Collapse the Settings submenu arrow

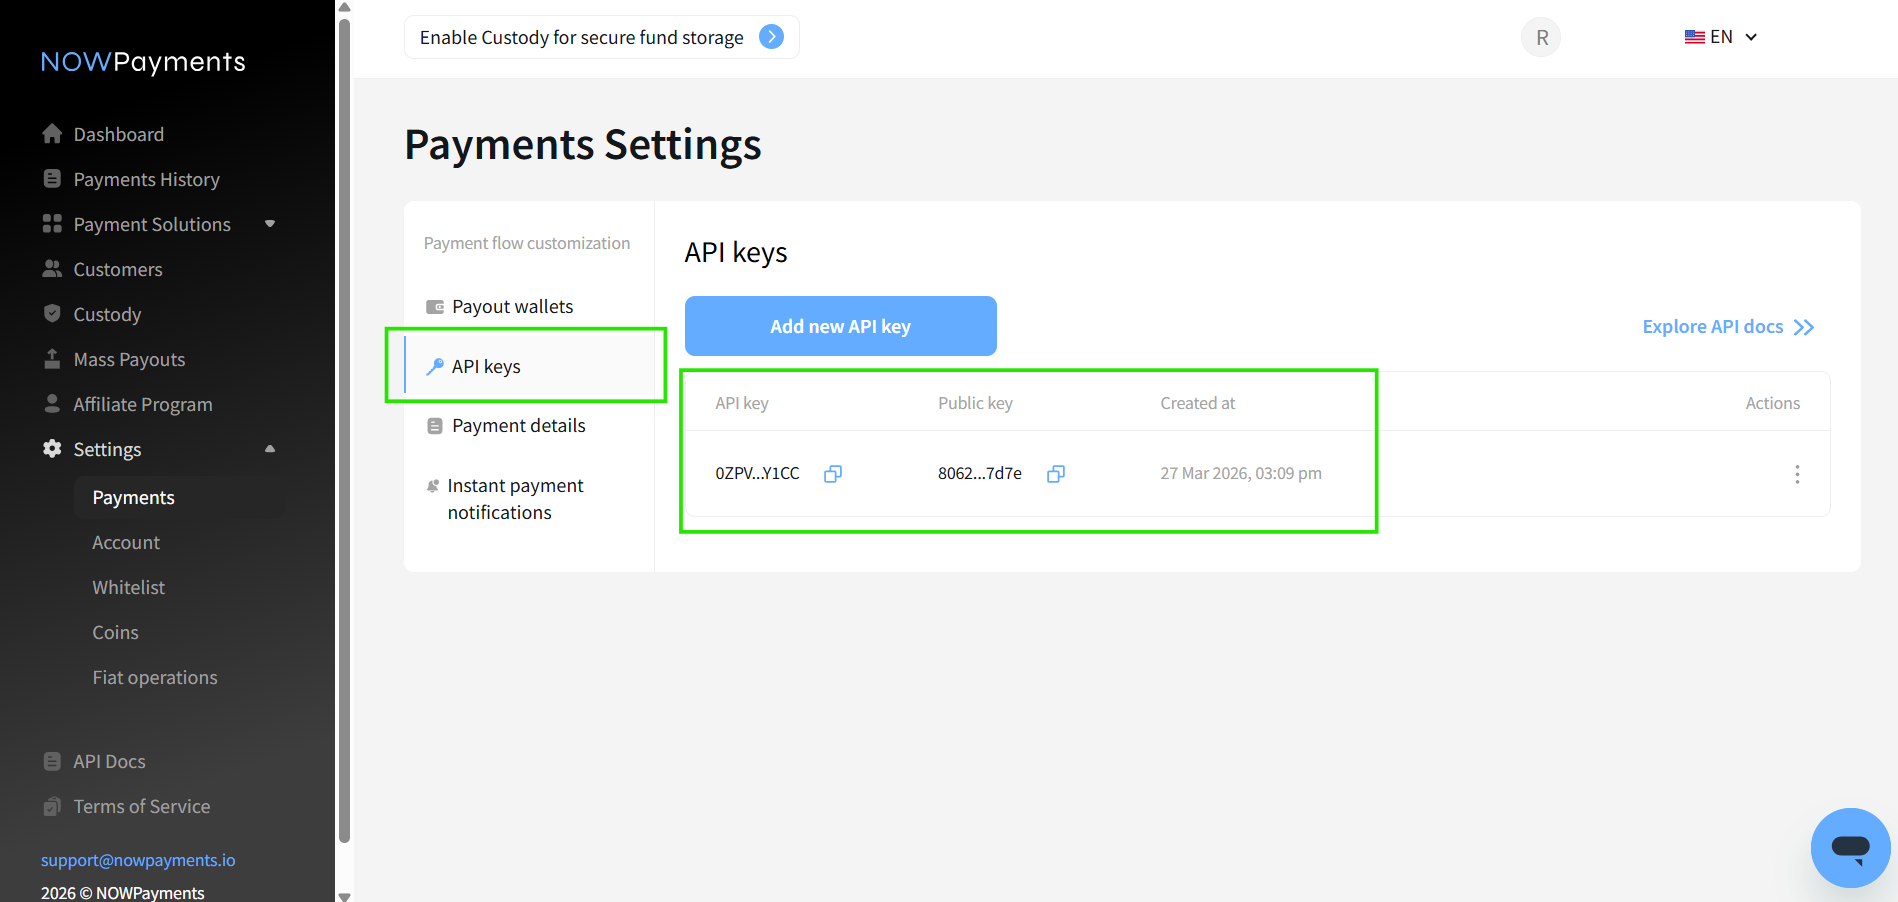click(270, 449)
